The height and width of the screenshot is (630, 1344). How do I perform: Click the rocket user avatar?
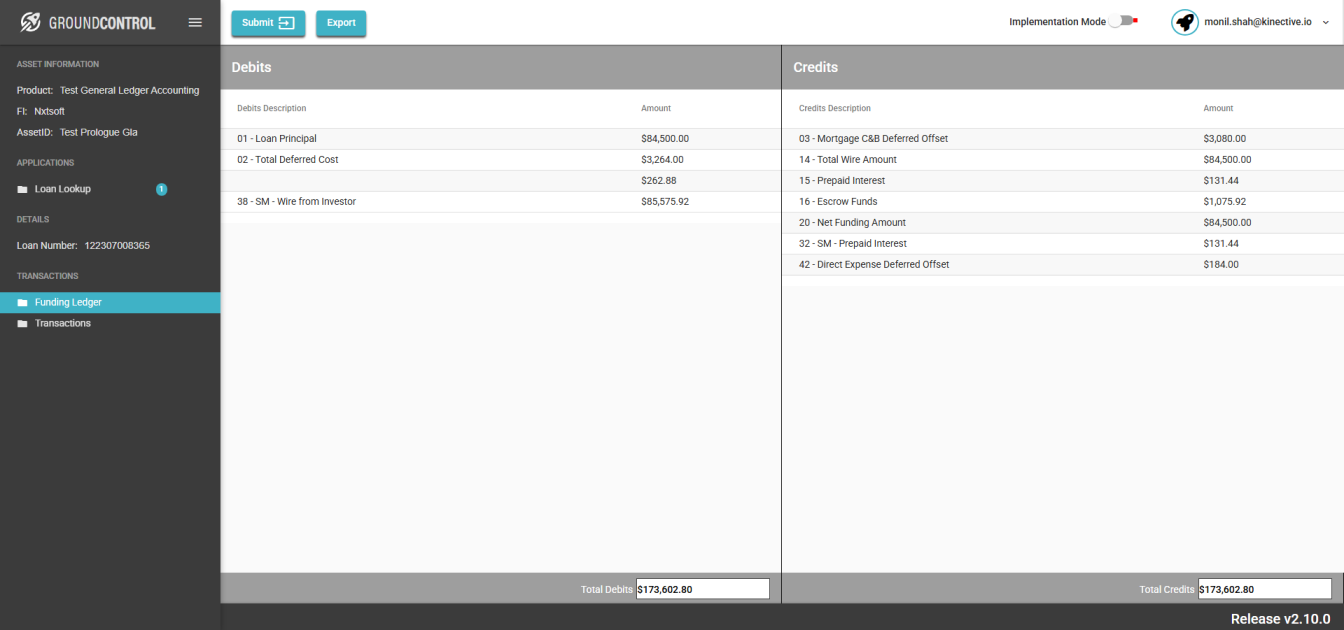pos(1185,22)
